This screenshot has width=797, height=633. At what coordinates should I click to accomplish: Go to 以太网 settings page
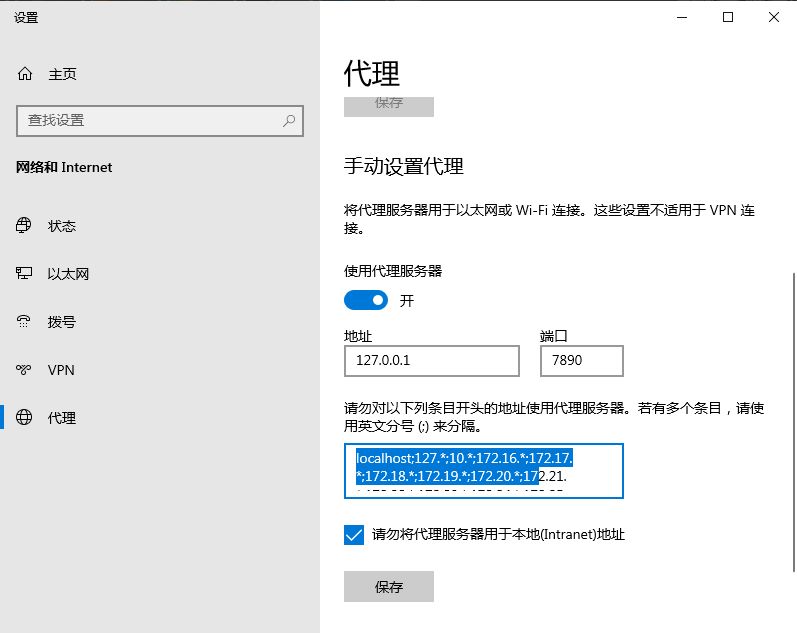[x=68, y=274]
